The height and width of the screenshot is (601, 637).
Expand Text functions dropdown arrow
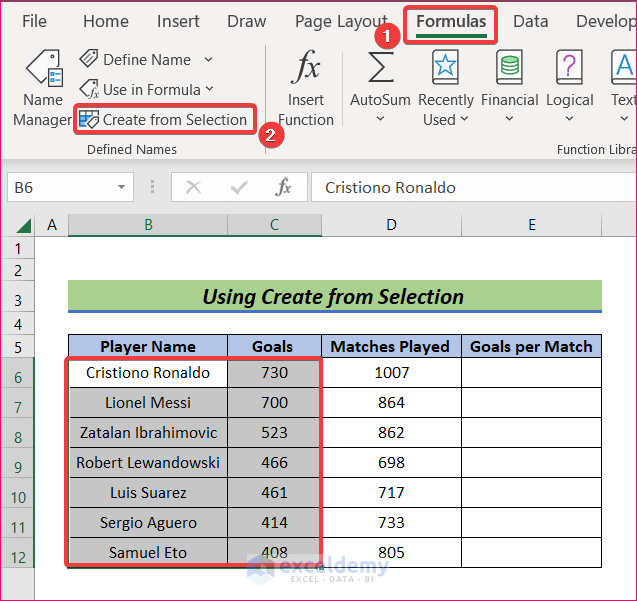tap(624, 119)
